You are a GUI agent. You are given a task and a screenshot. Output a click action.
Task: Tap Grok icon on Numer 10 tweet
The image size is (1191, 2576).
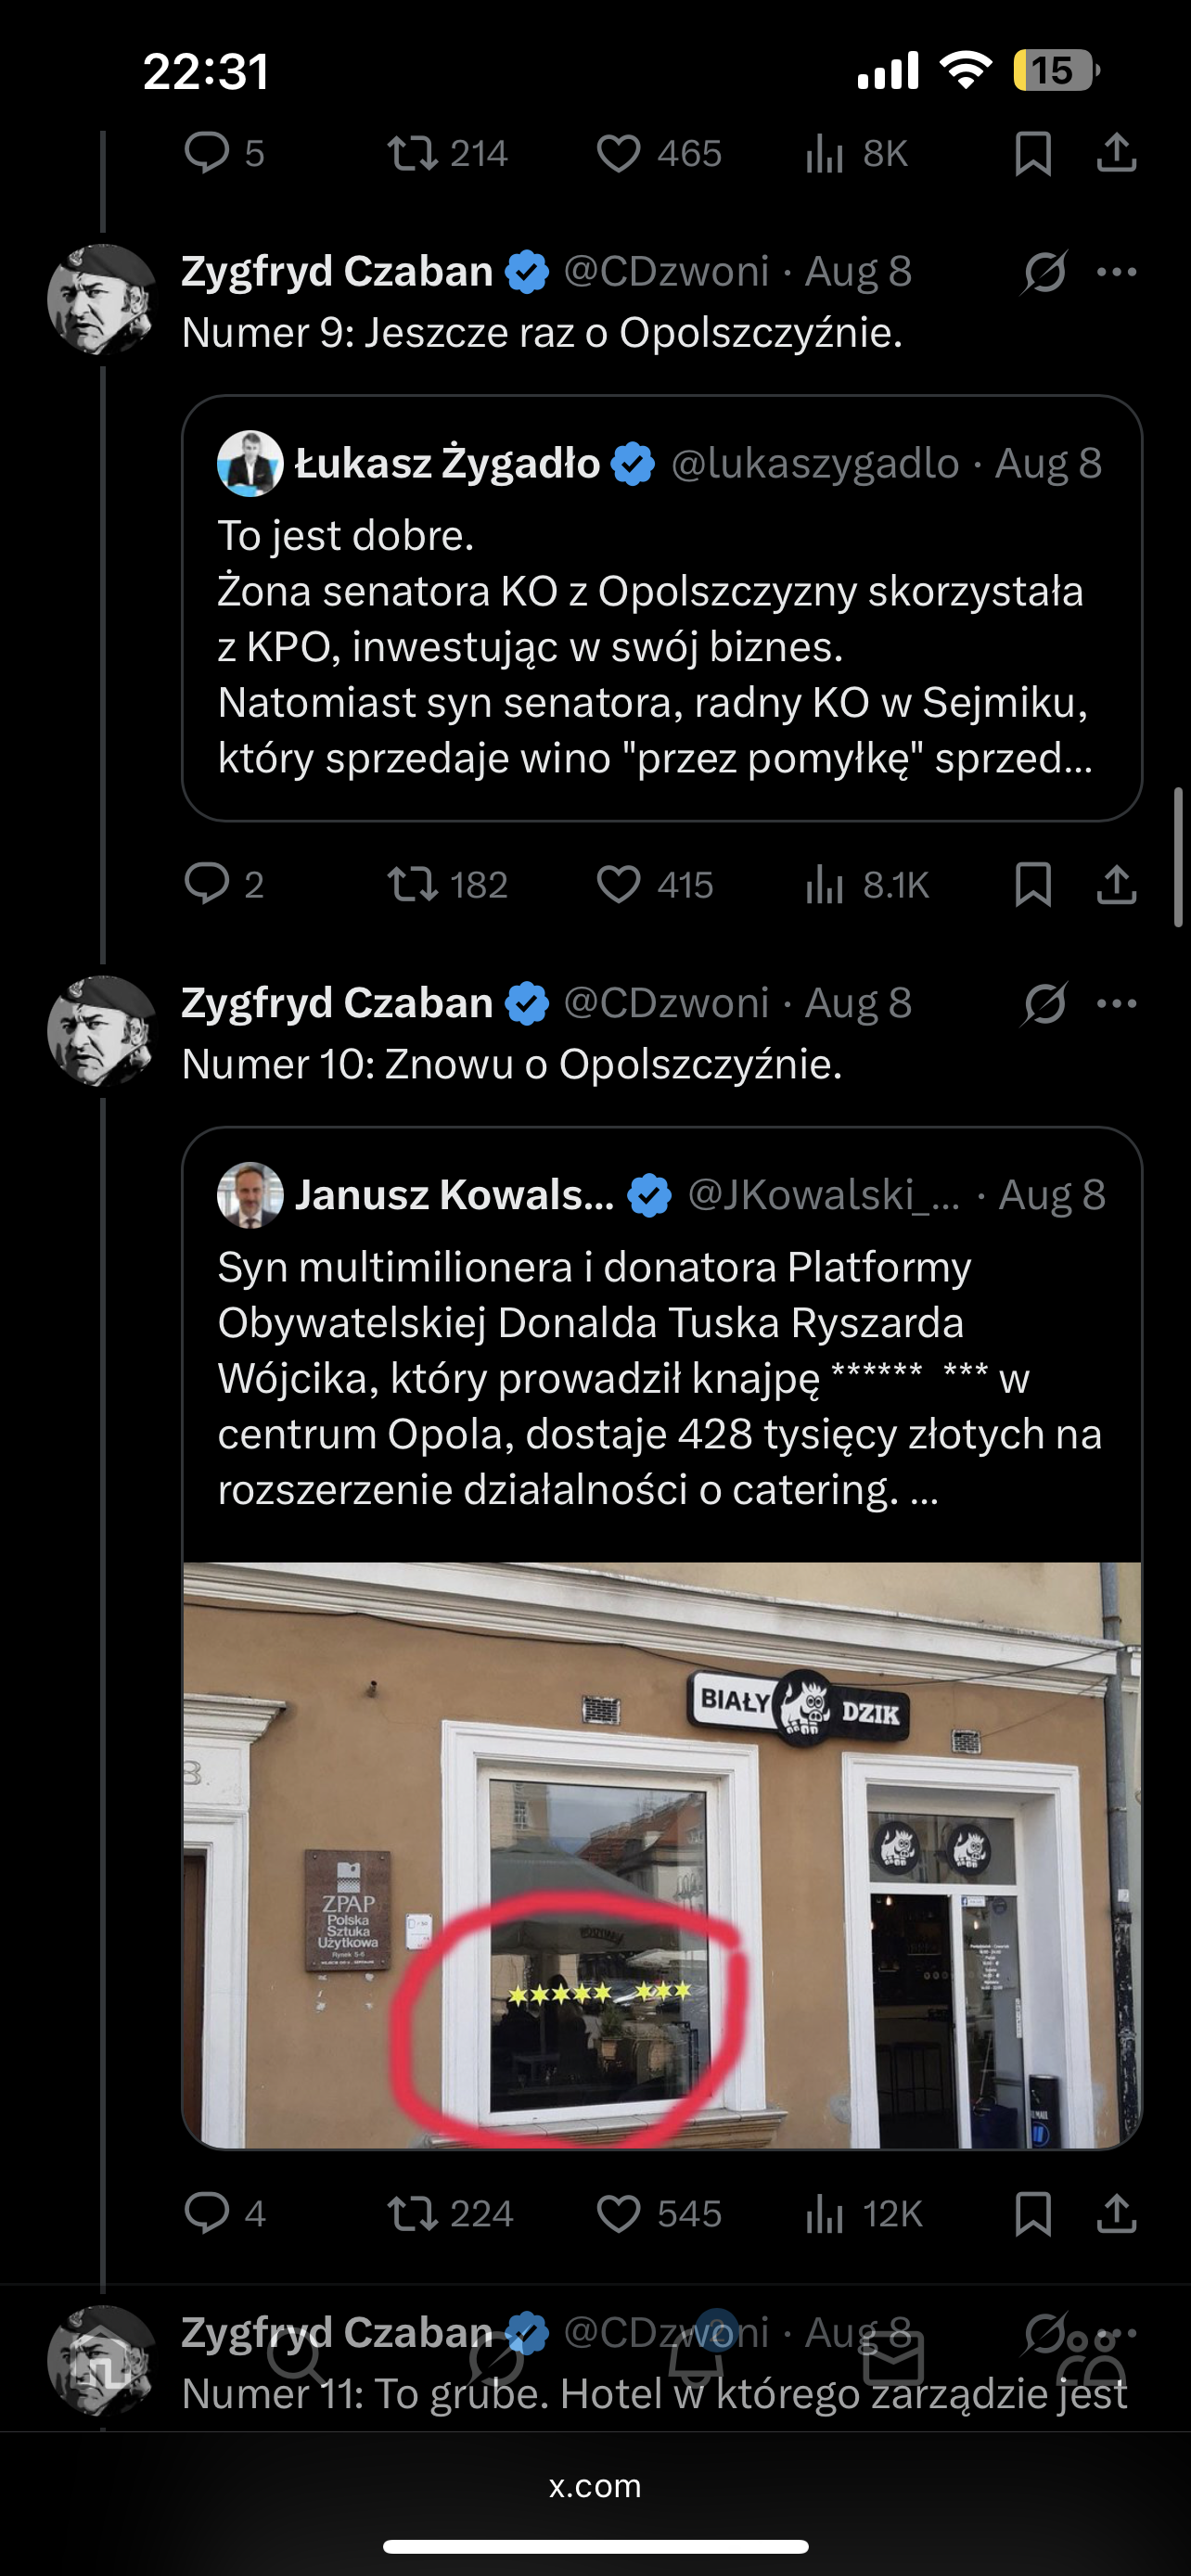[x=1044, y=1003]
